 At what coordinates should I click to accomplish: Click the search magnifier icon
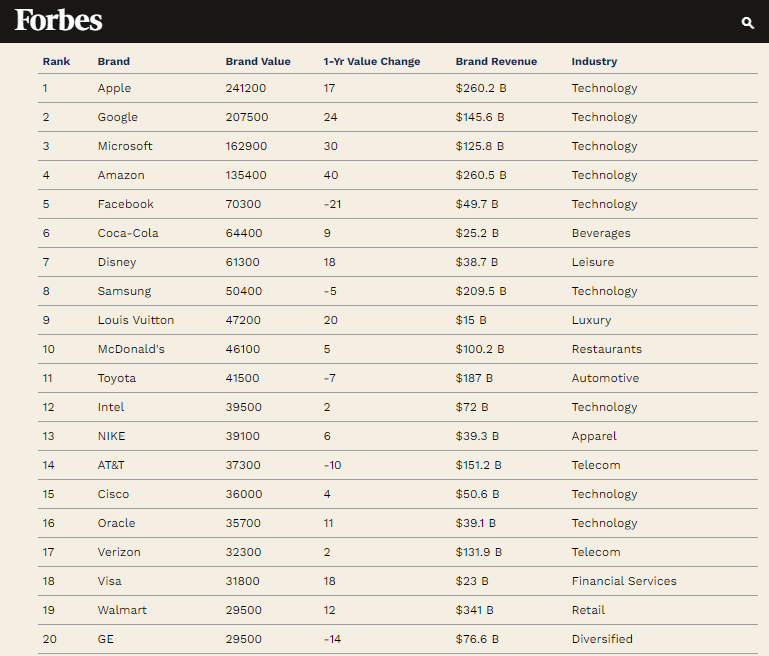[747, 22]
